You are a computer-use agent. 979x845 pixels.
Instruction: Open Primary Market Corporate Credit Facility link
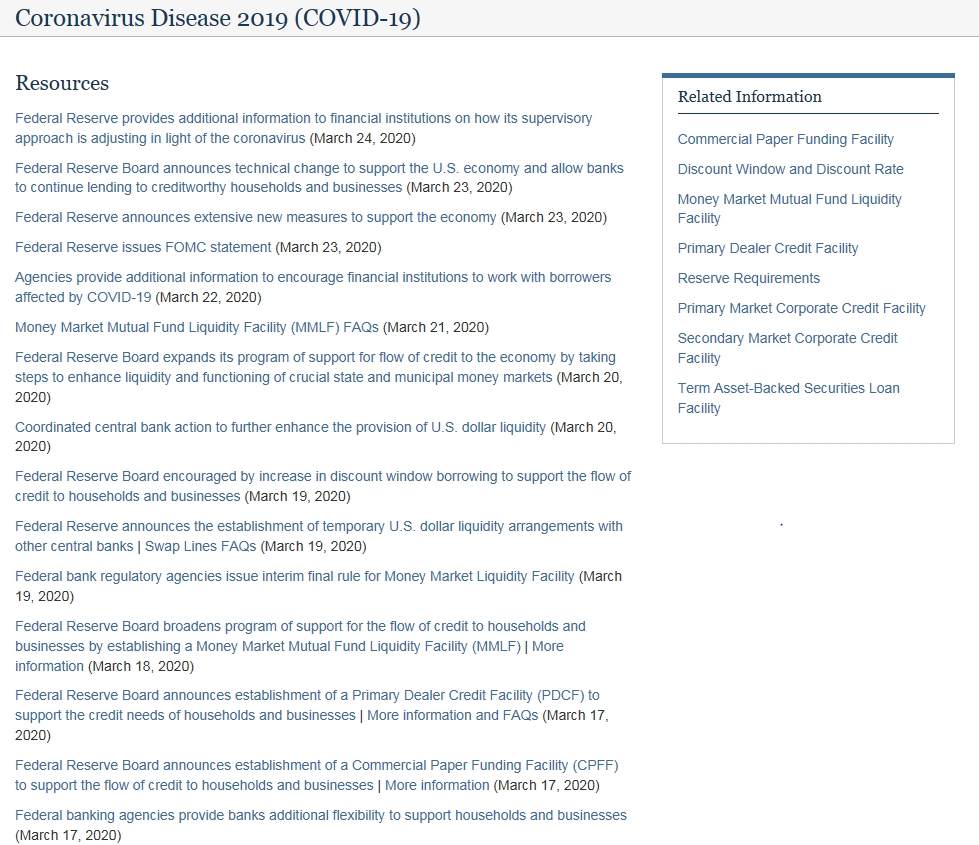click(801, 308)
